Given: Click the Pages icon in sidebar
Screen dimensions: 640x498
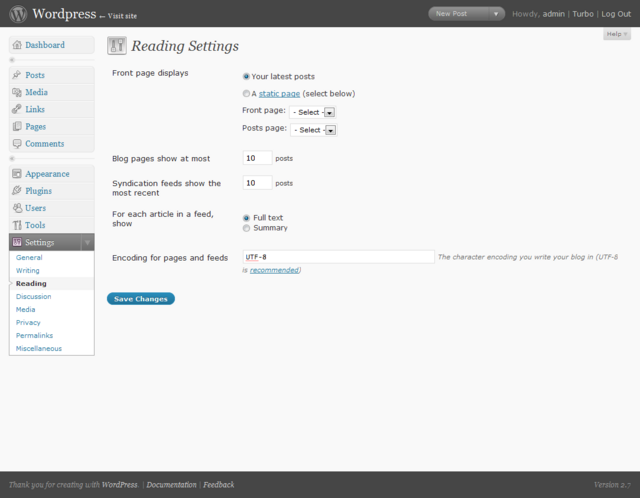Looking at the screenshot, I should tap(17, 126).
